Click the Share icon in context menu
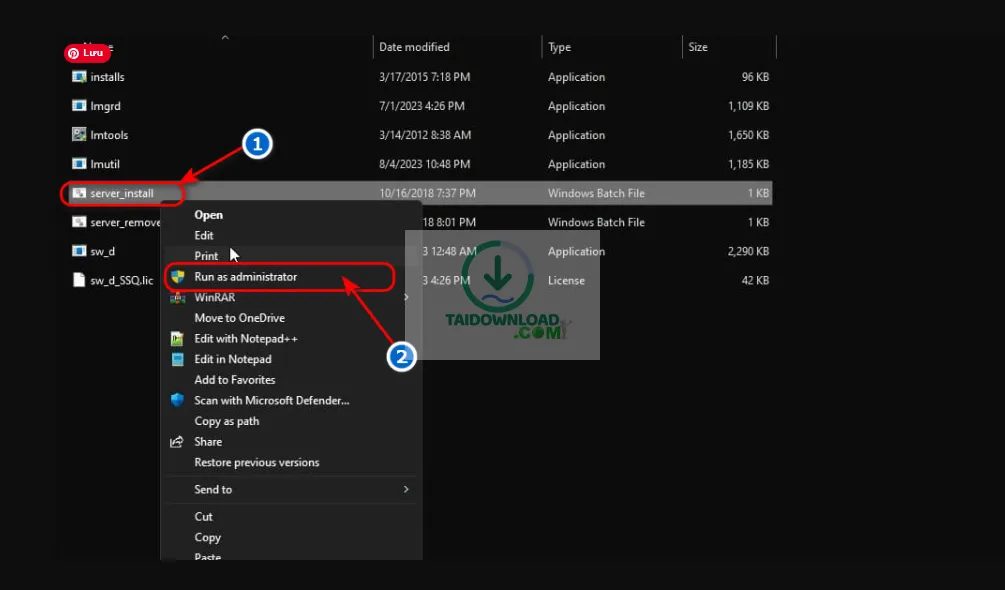 tap(178, 442)
